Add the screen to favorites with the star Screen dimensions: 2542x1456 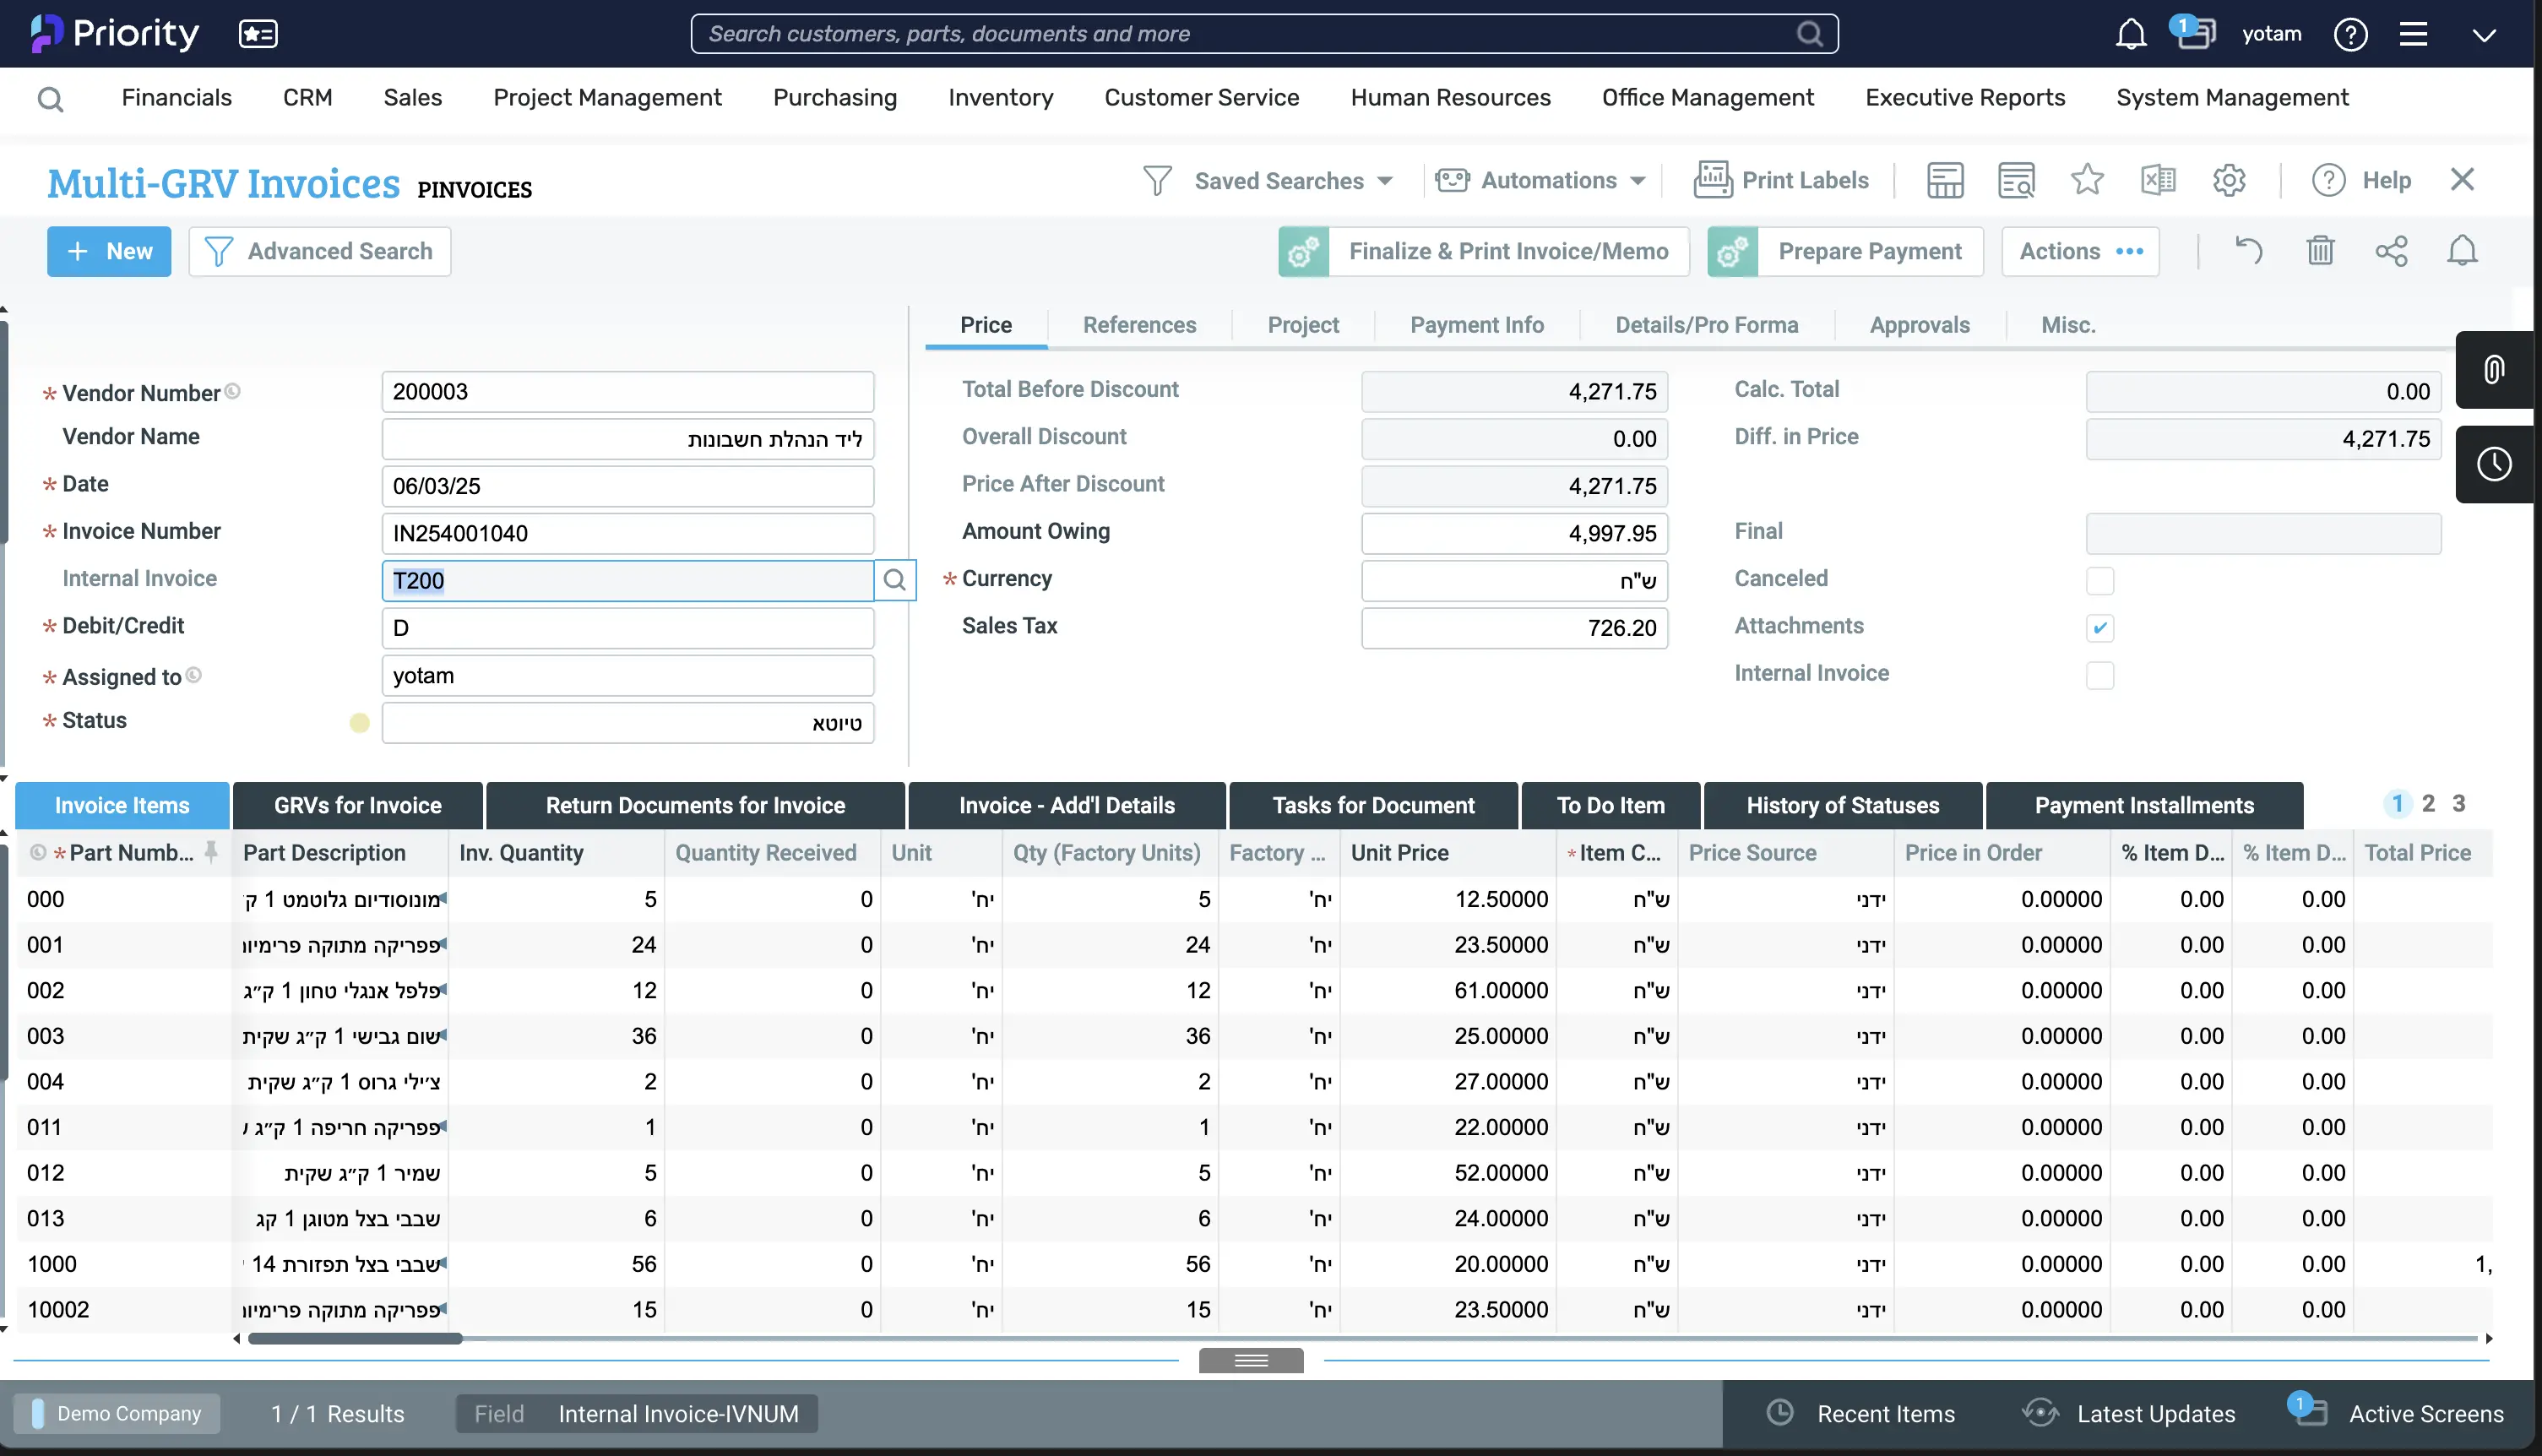point(2087,181)
